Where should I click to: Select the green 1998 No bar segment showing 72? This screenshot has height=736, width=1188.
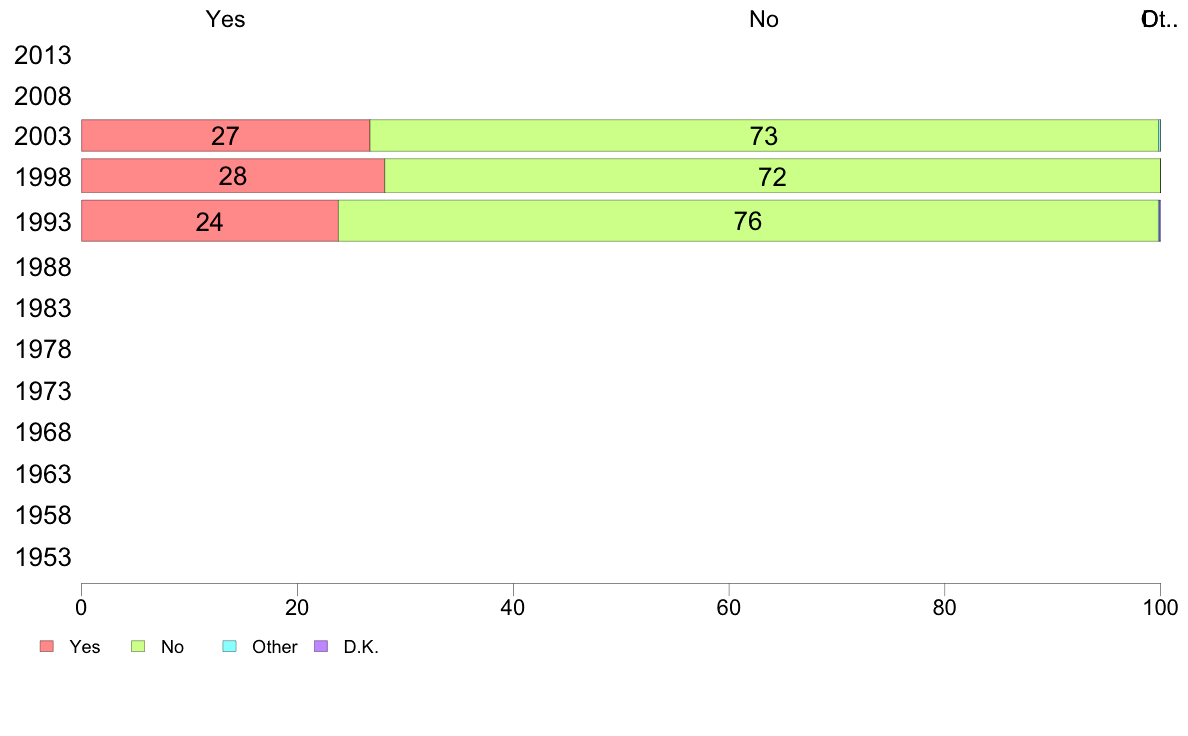tap(772, 176)
